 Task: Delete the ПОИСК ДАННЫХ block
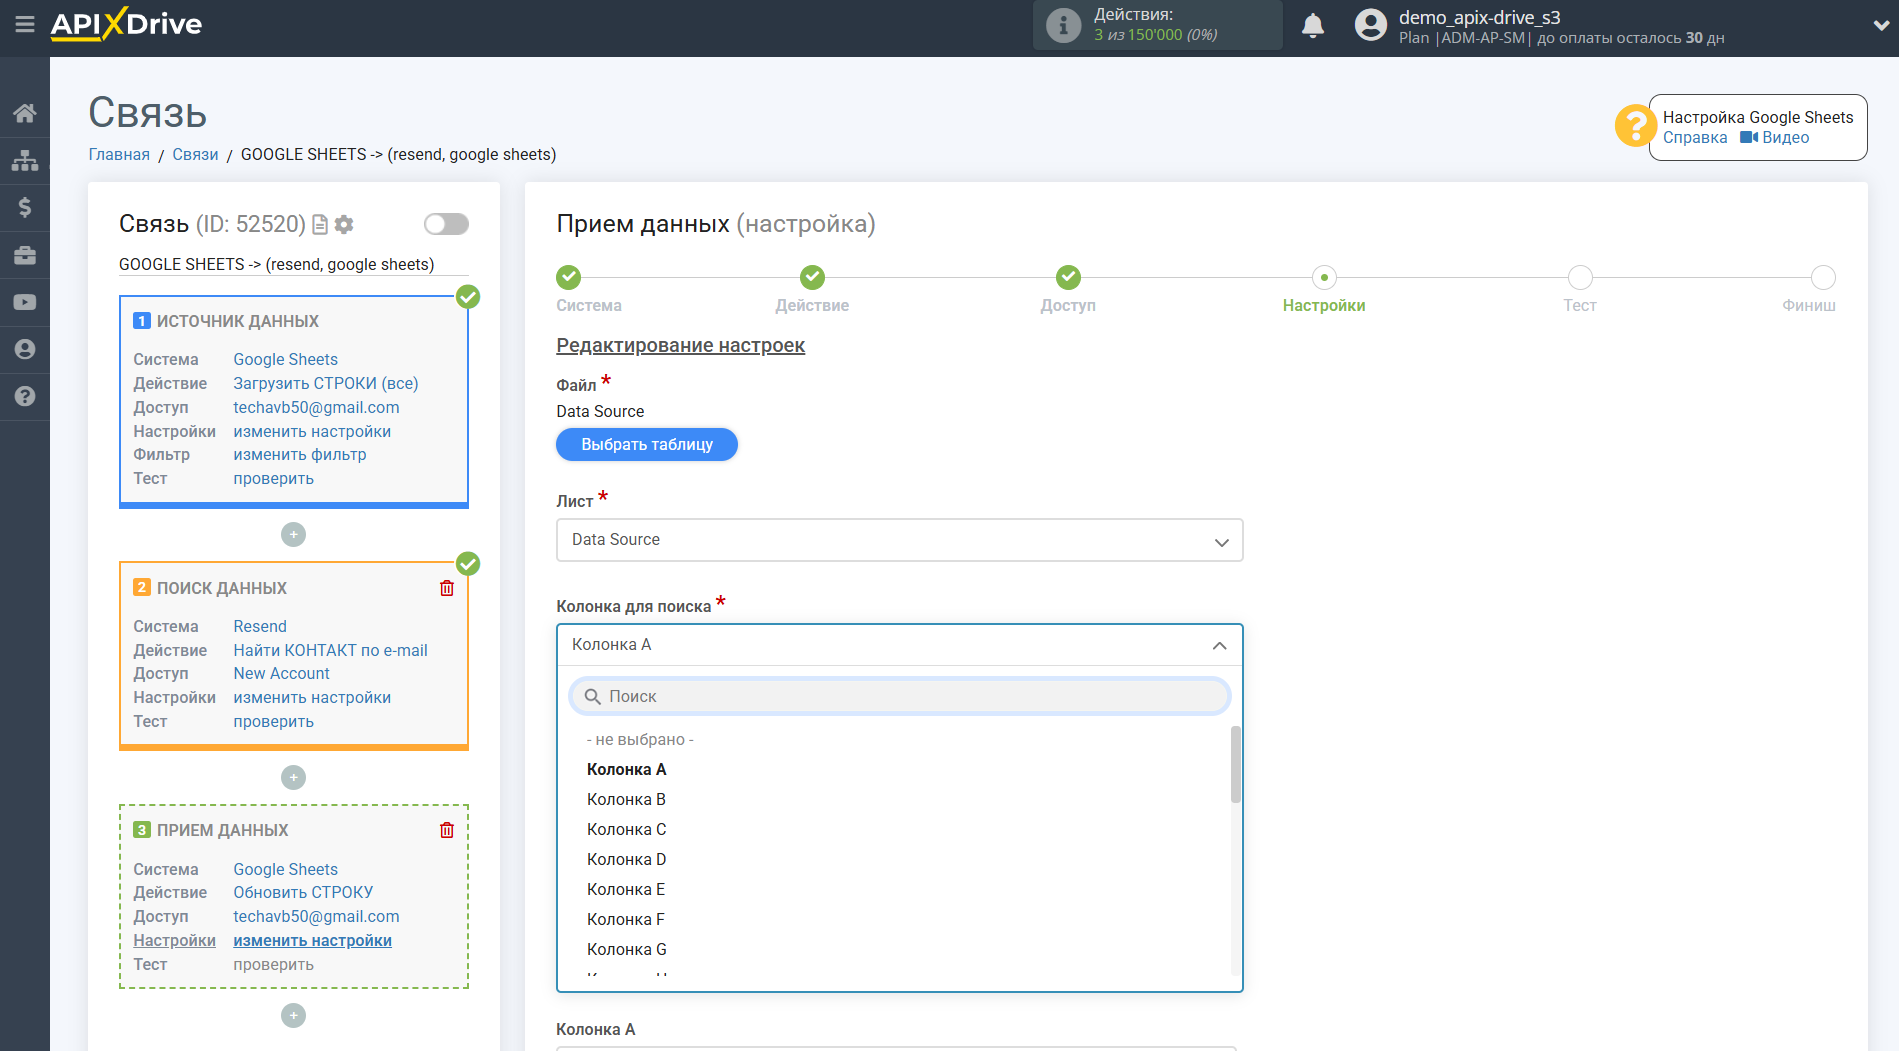[x=447, y=588]
